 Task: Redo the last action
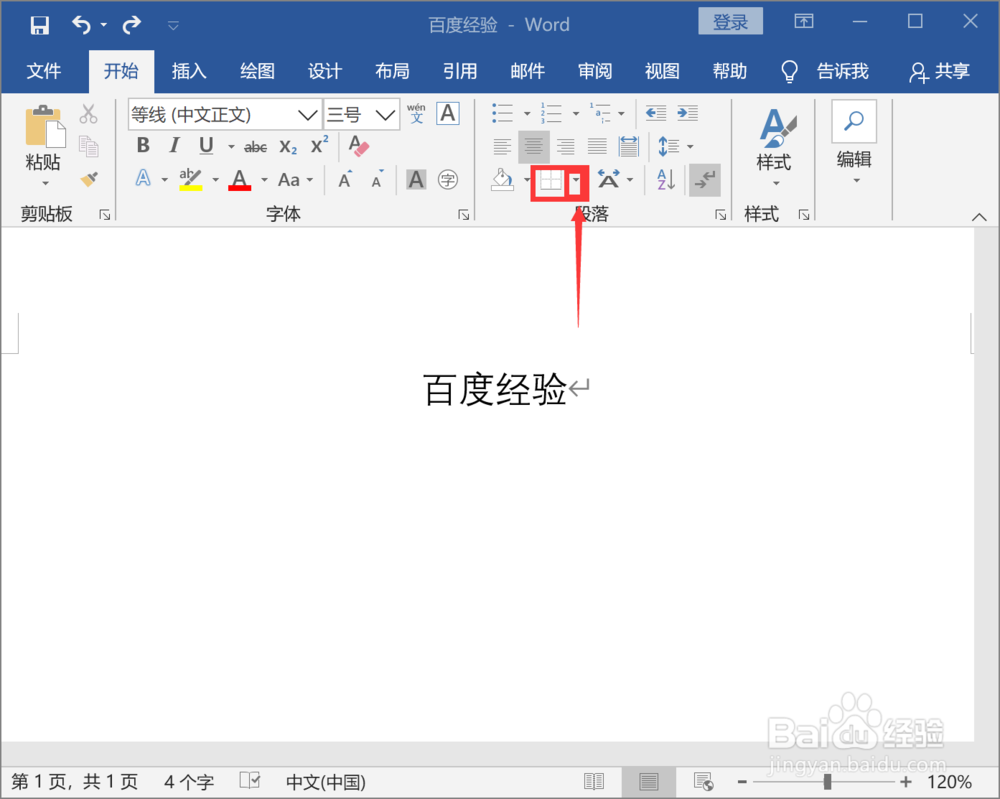coord(131,25)
